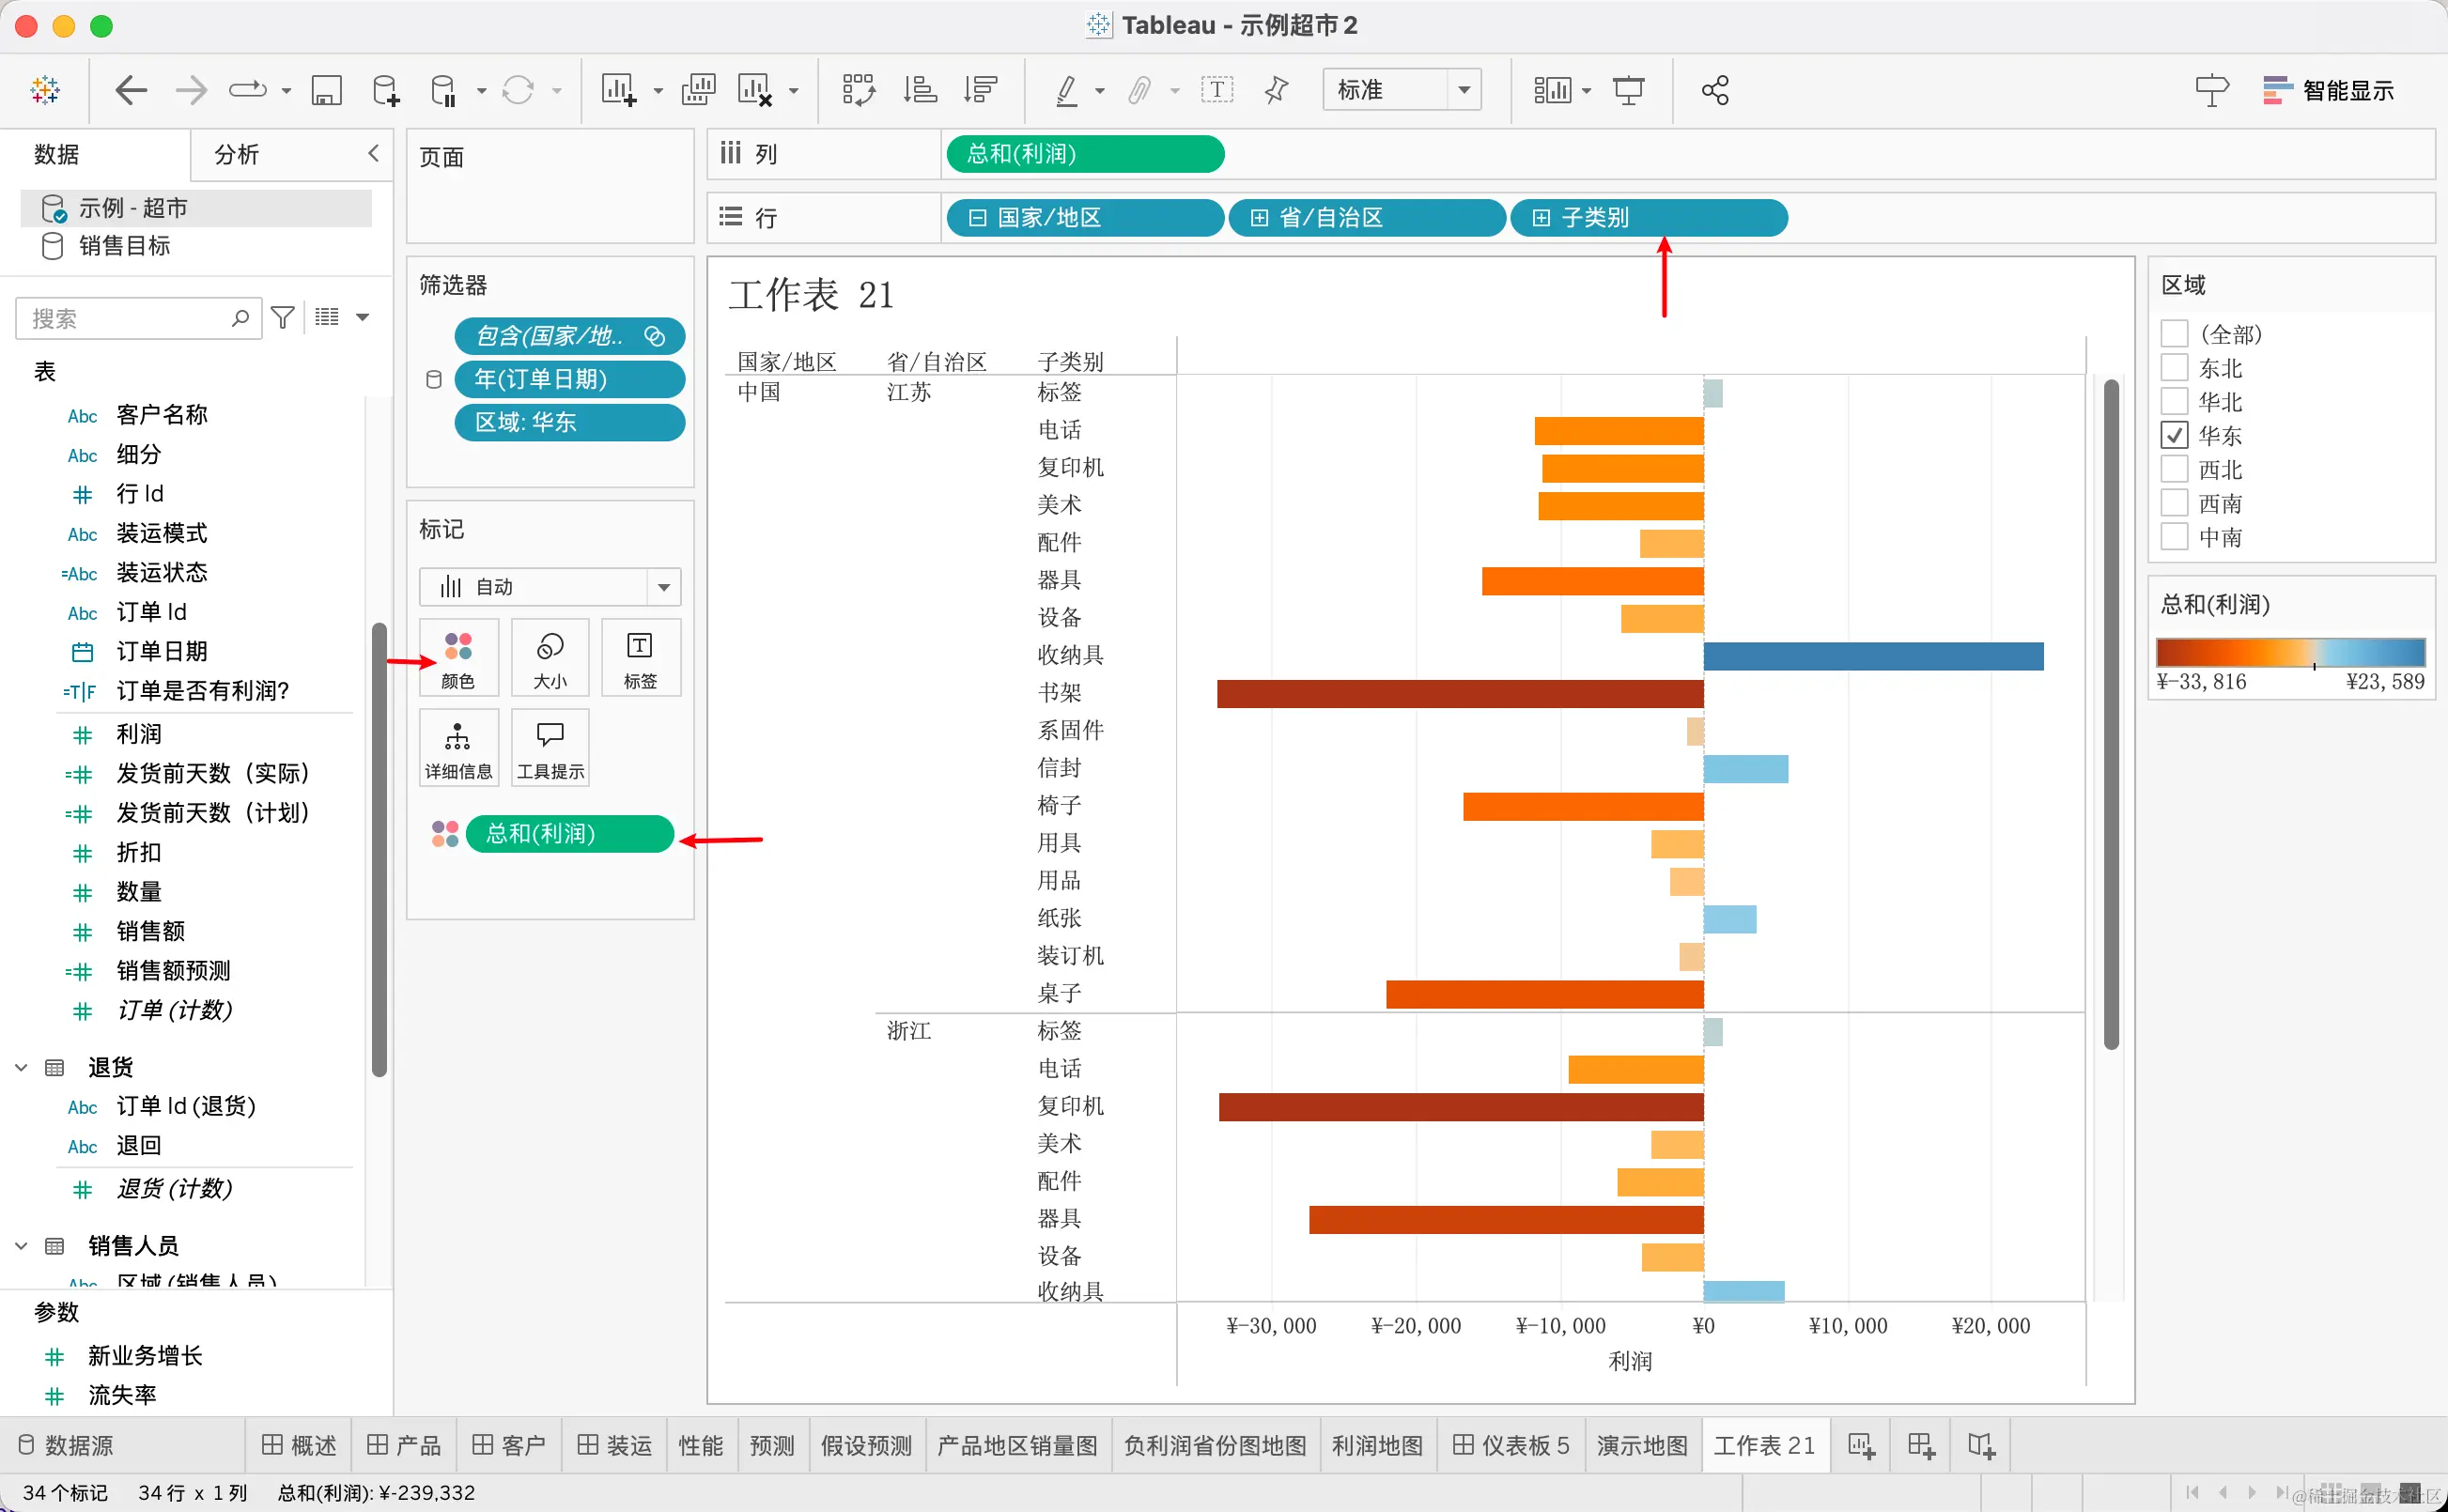The image size is (2448, 1512).
Task: Open the Color marks card button
Action: pyautogui.click(x=458, y=657)
